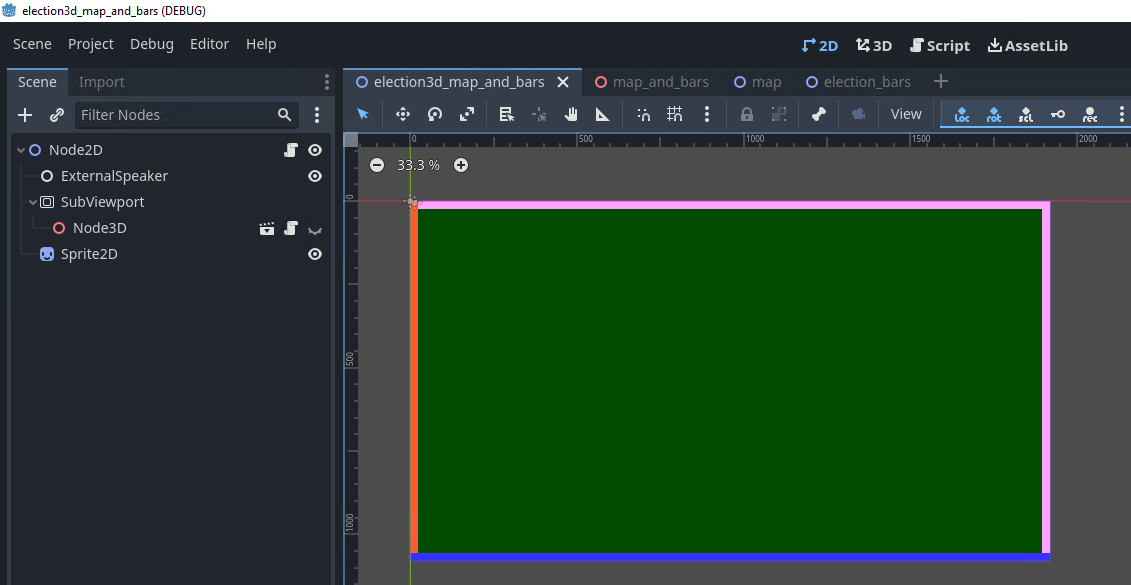Toggle visibility of Sprite2D
The image size is (1131, 585).
315,254
